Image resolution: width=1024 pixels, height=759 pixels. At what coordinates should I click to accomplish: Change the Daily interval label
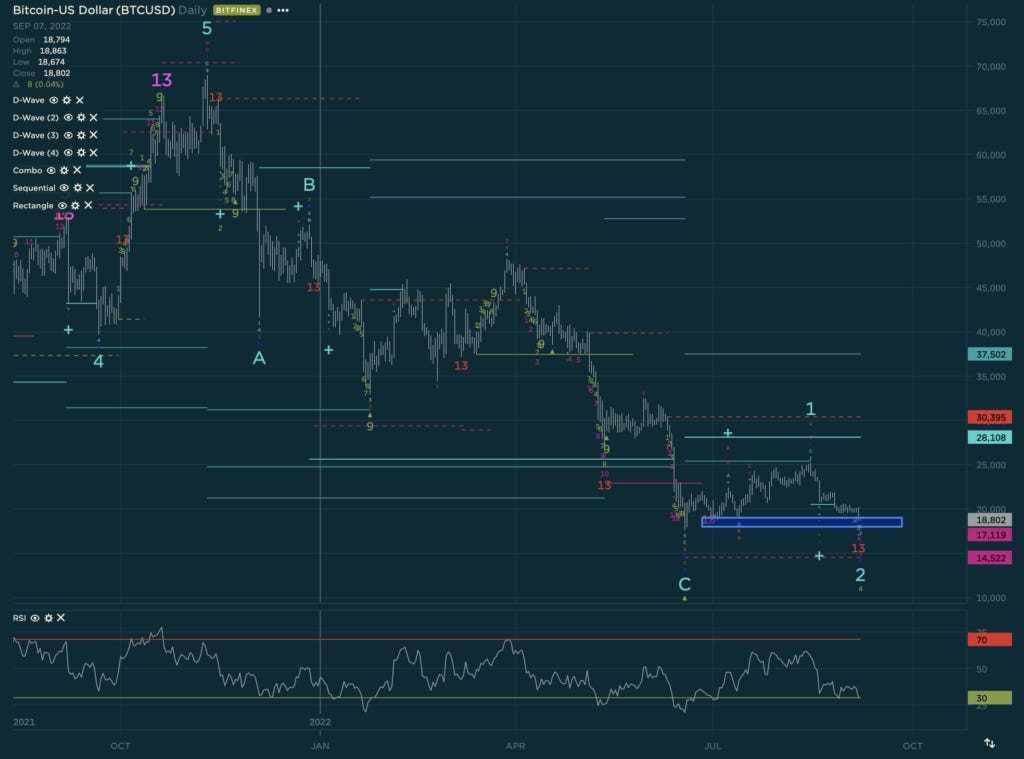click(192, 10)
